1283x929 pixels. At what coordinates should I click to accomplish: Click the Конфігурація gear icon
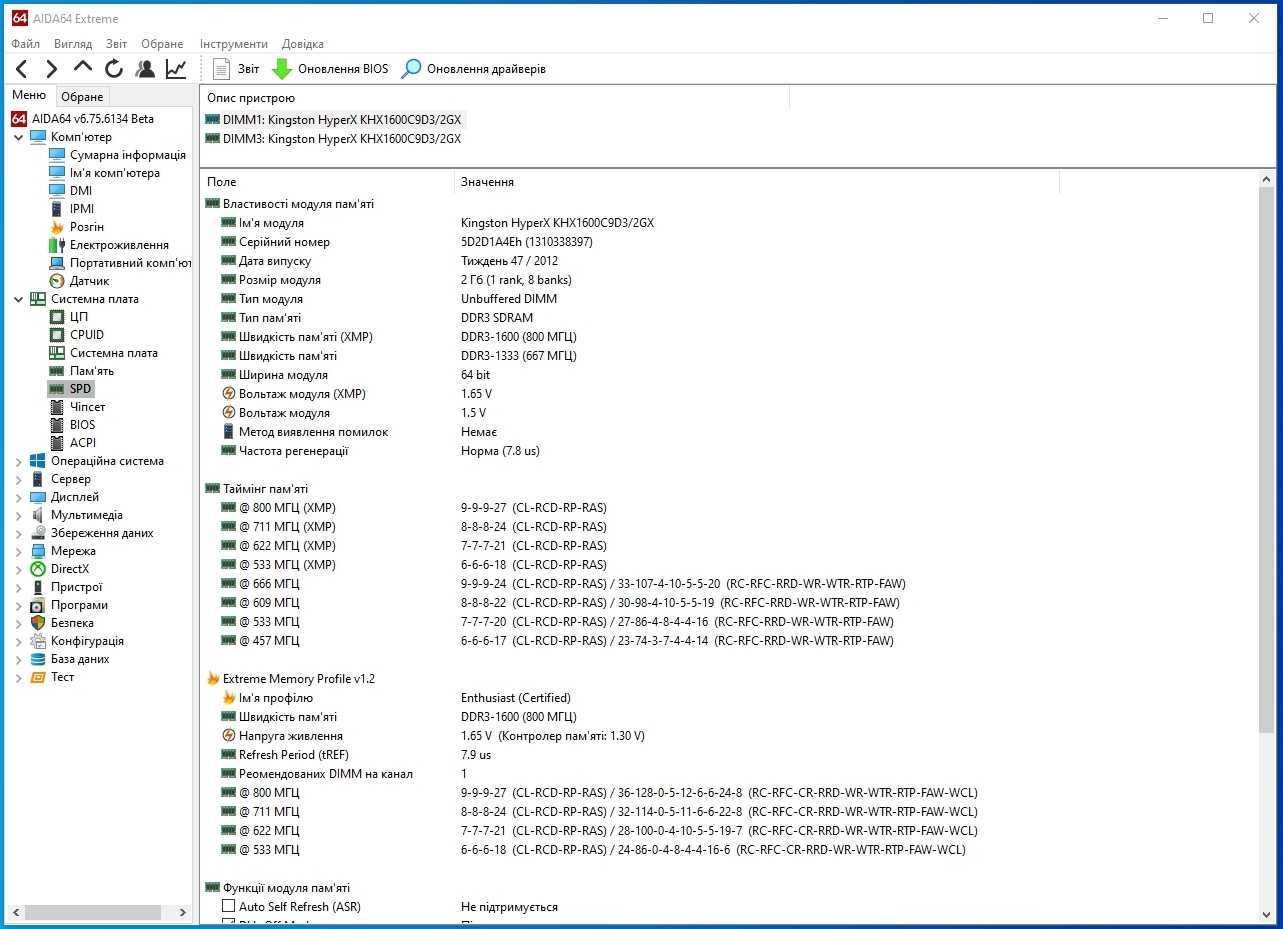click(x=38, y=641)
